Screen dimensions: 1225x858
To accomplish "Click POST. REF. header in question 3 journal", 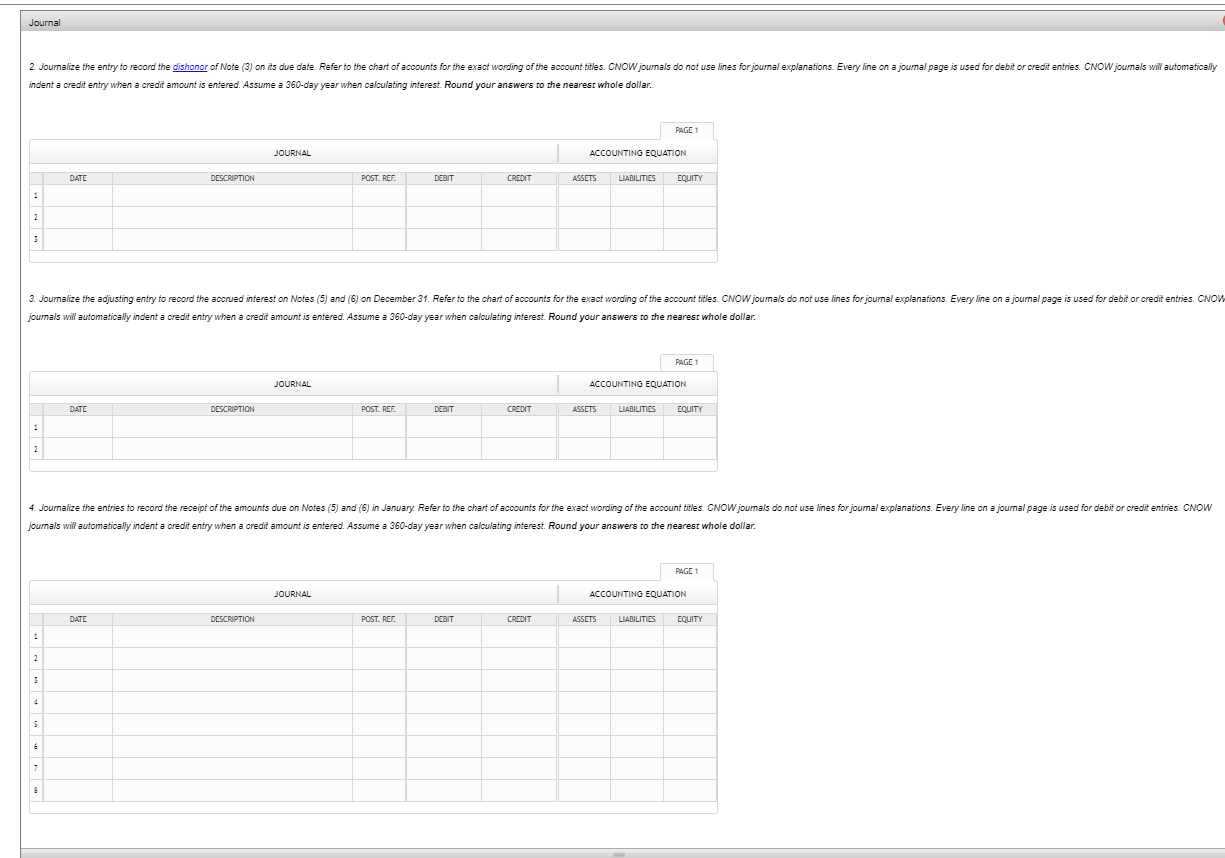I will (379, 409).
